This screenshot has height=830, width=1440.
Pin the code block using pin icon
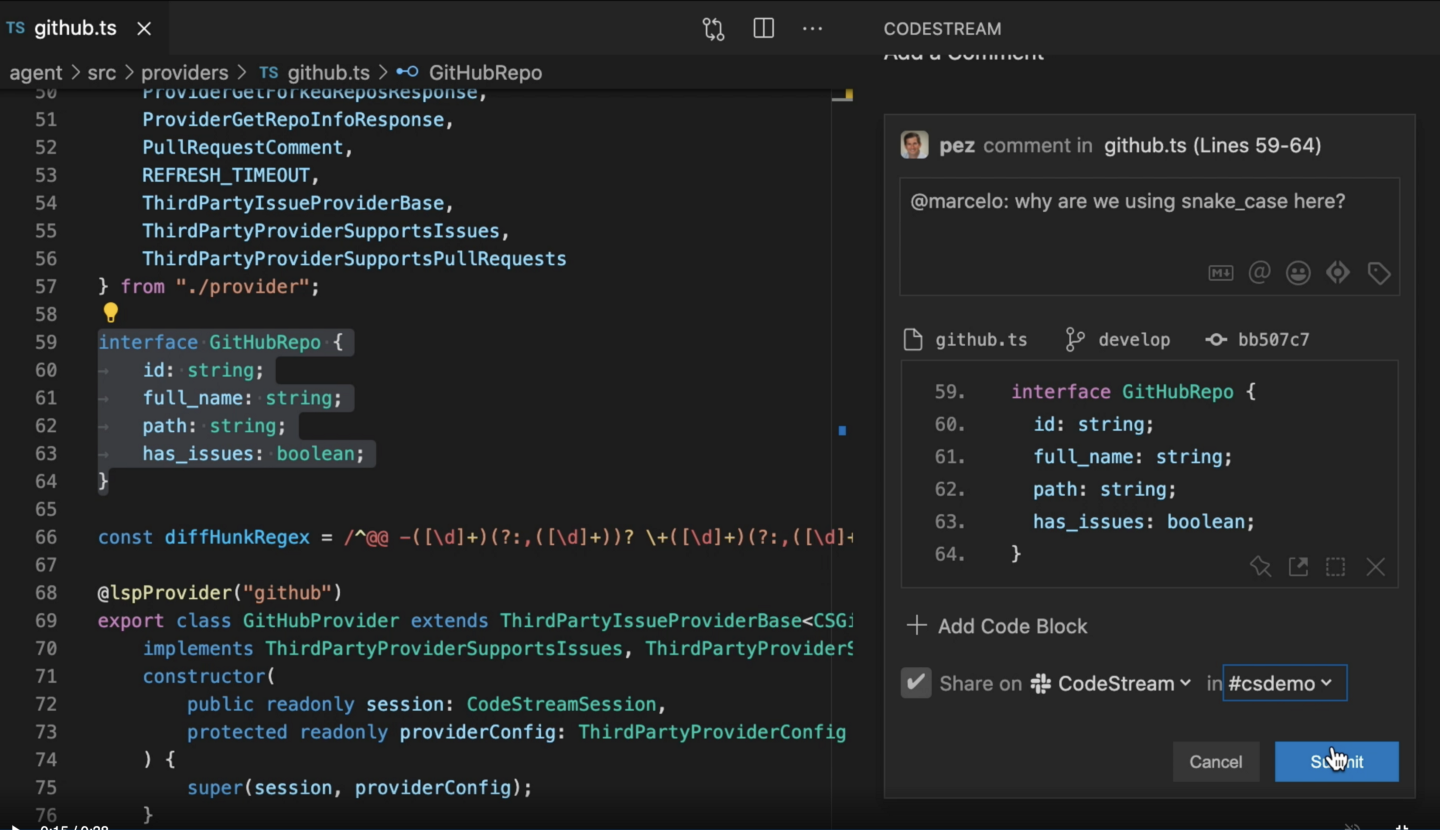1260,566
